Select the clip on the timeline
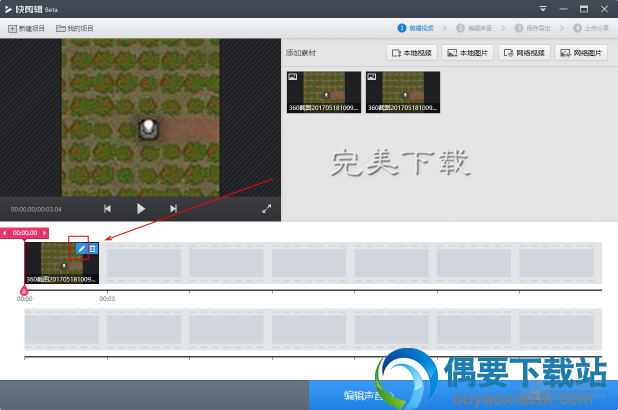This screenshot has height=410, width=618. [x=62, y=263]
